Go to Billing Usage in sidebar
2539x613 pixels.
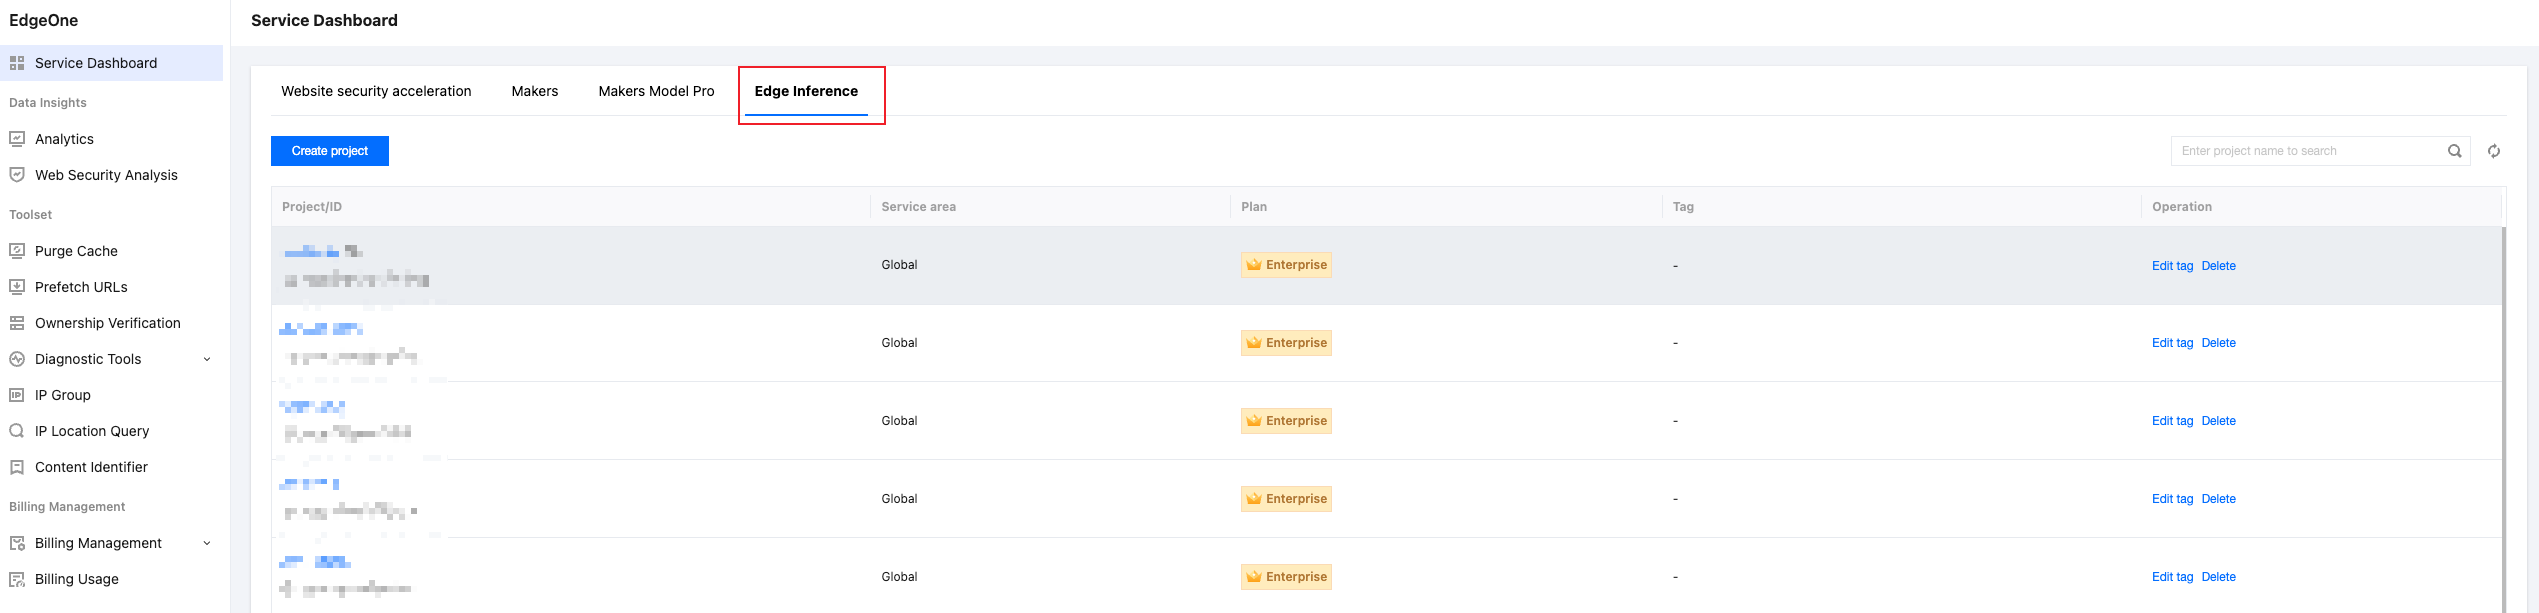(77, 579)
